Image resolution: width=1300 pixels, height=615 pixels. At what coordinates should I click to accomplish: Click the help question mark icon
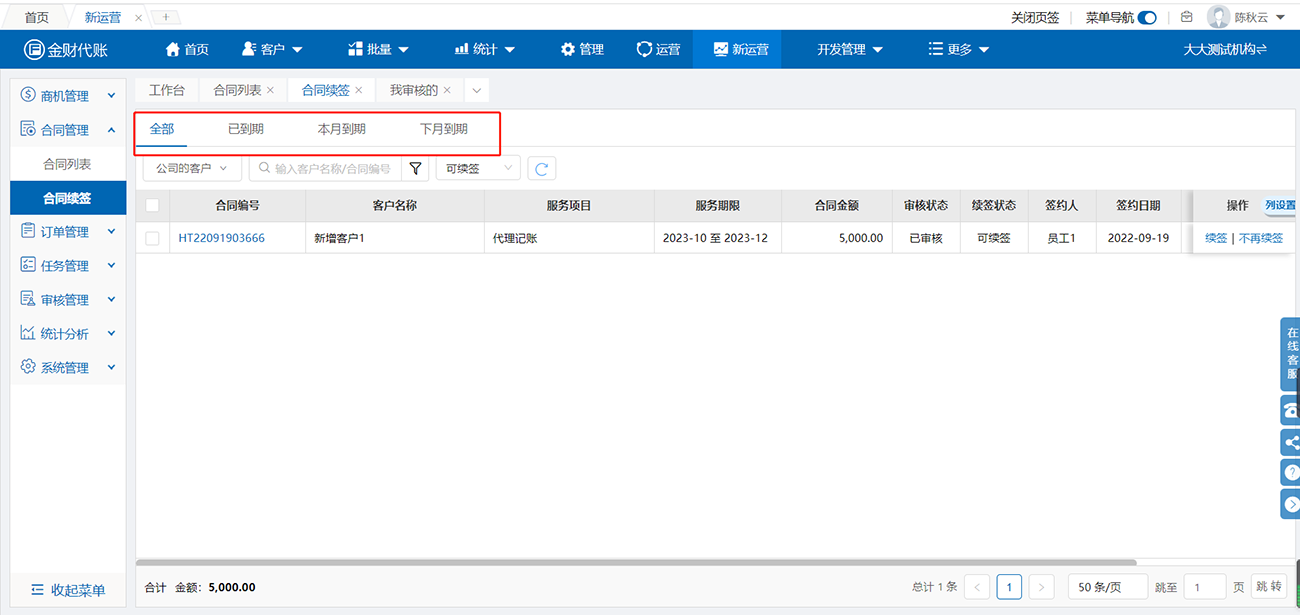(1291, 473)
